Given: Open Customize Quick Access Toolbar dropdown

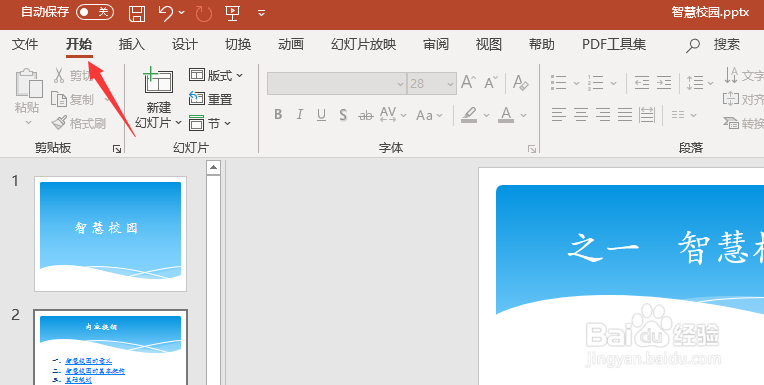Looking at the screenshot, I should click(262, 13).
